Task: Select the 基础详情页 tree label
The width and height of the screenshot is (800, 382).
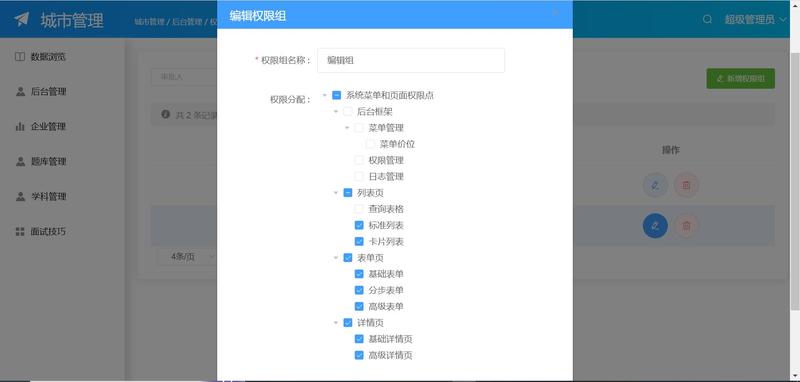Action: [x=390, y=339]
